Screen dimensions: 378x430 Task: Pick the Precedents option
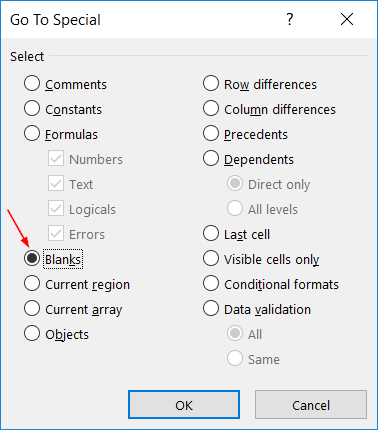(x=211, y=134)
